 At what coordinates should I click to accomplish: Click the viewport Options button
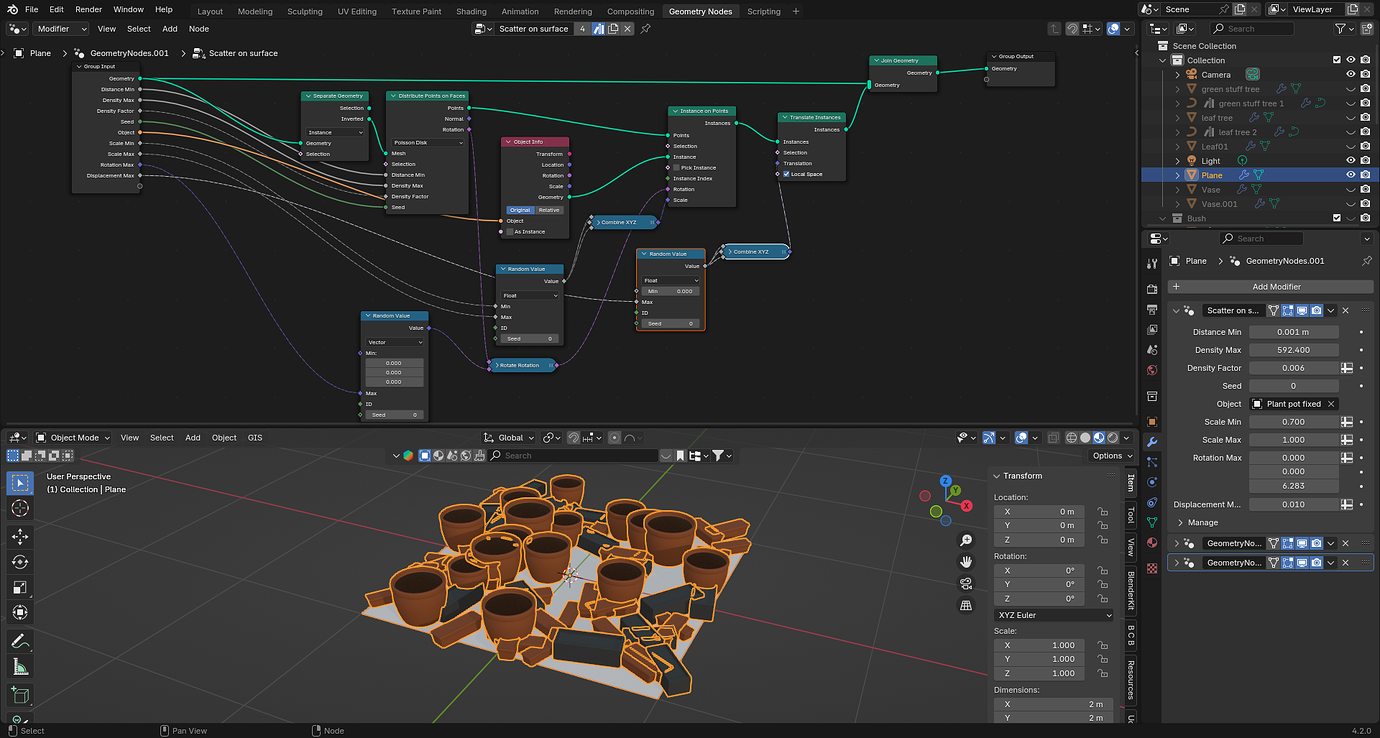click(x=1111, y=456)
